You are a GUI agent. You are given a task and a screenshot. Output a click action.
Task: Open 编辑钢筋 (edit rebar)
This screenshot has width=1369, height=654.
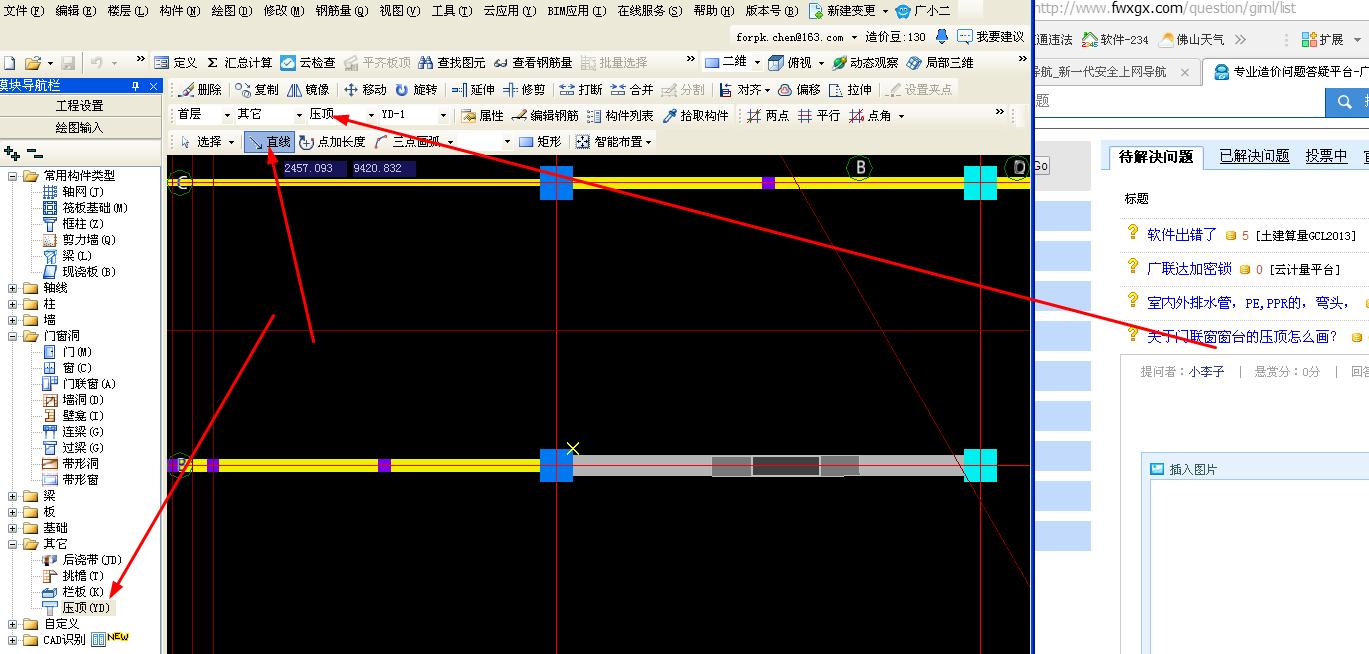pos(545,116)
